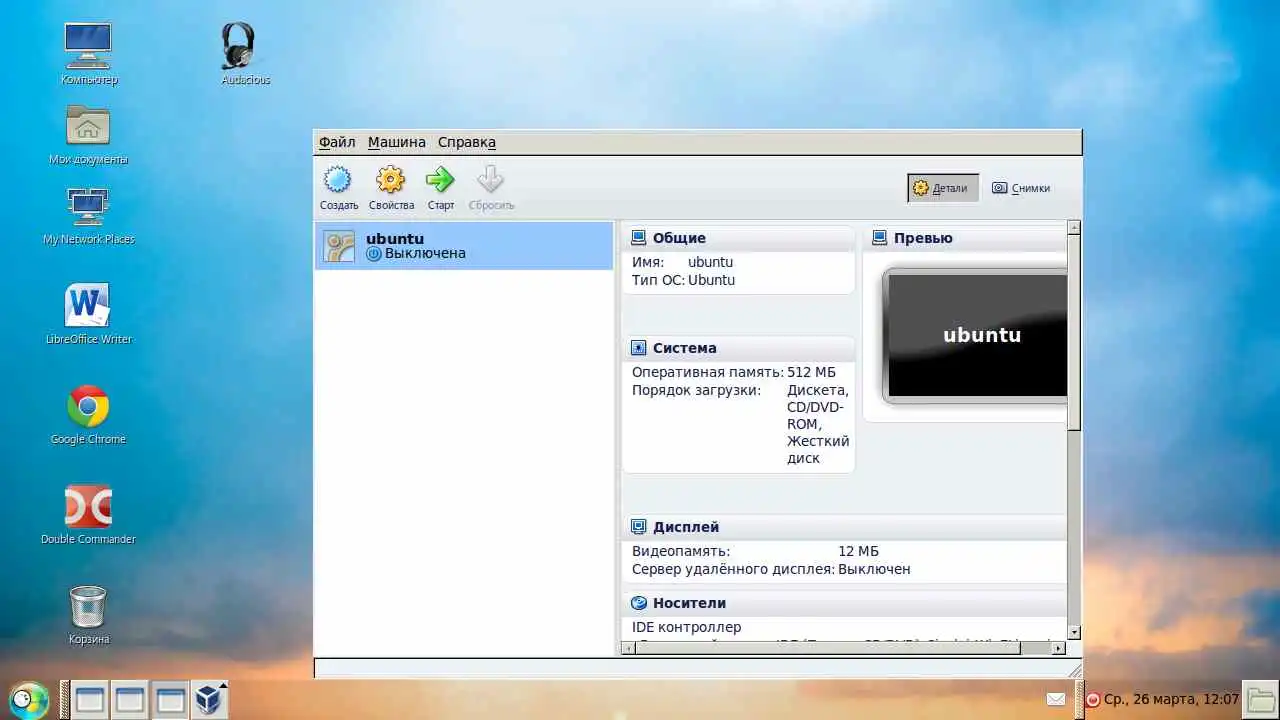Click the Выключена status text

click(425, 254)
